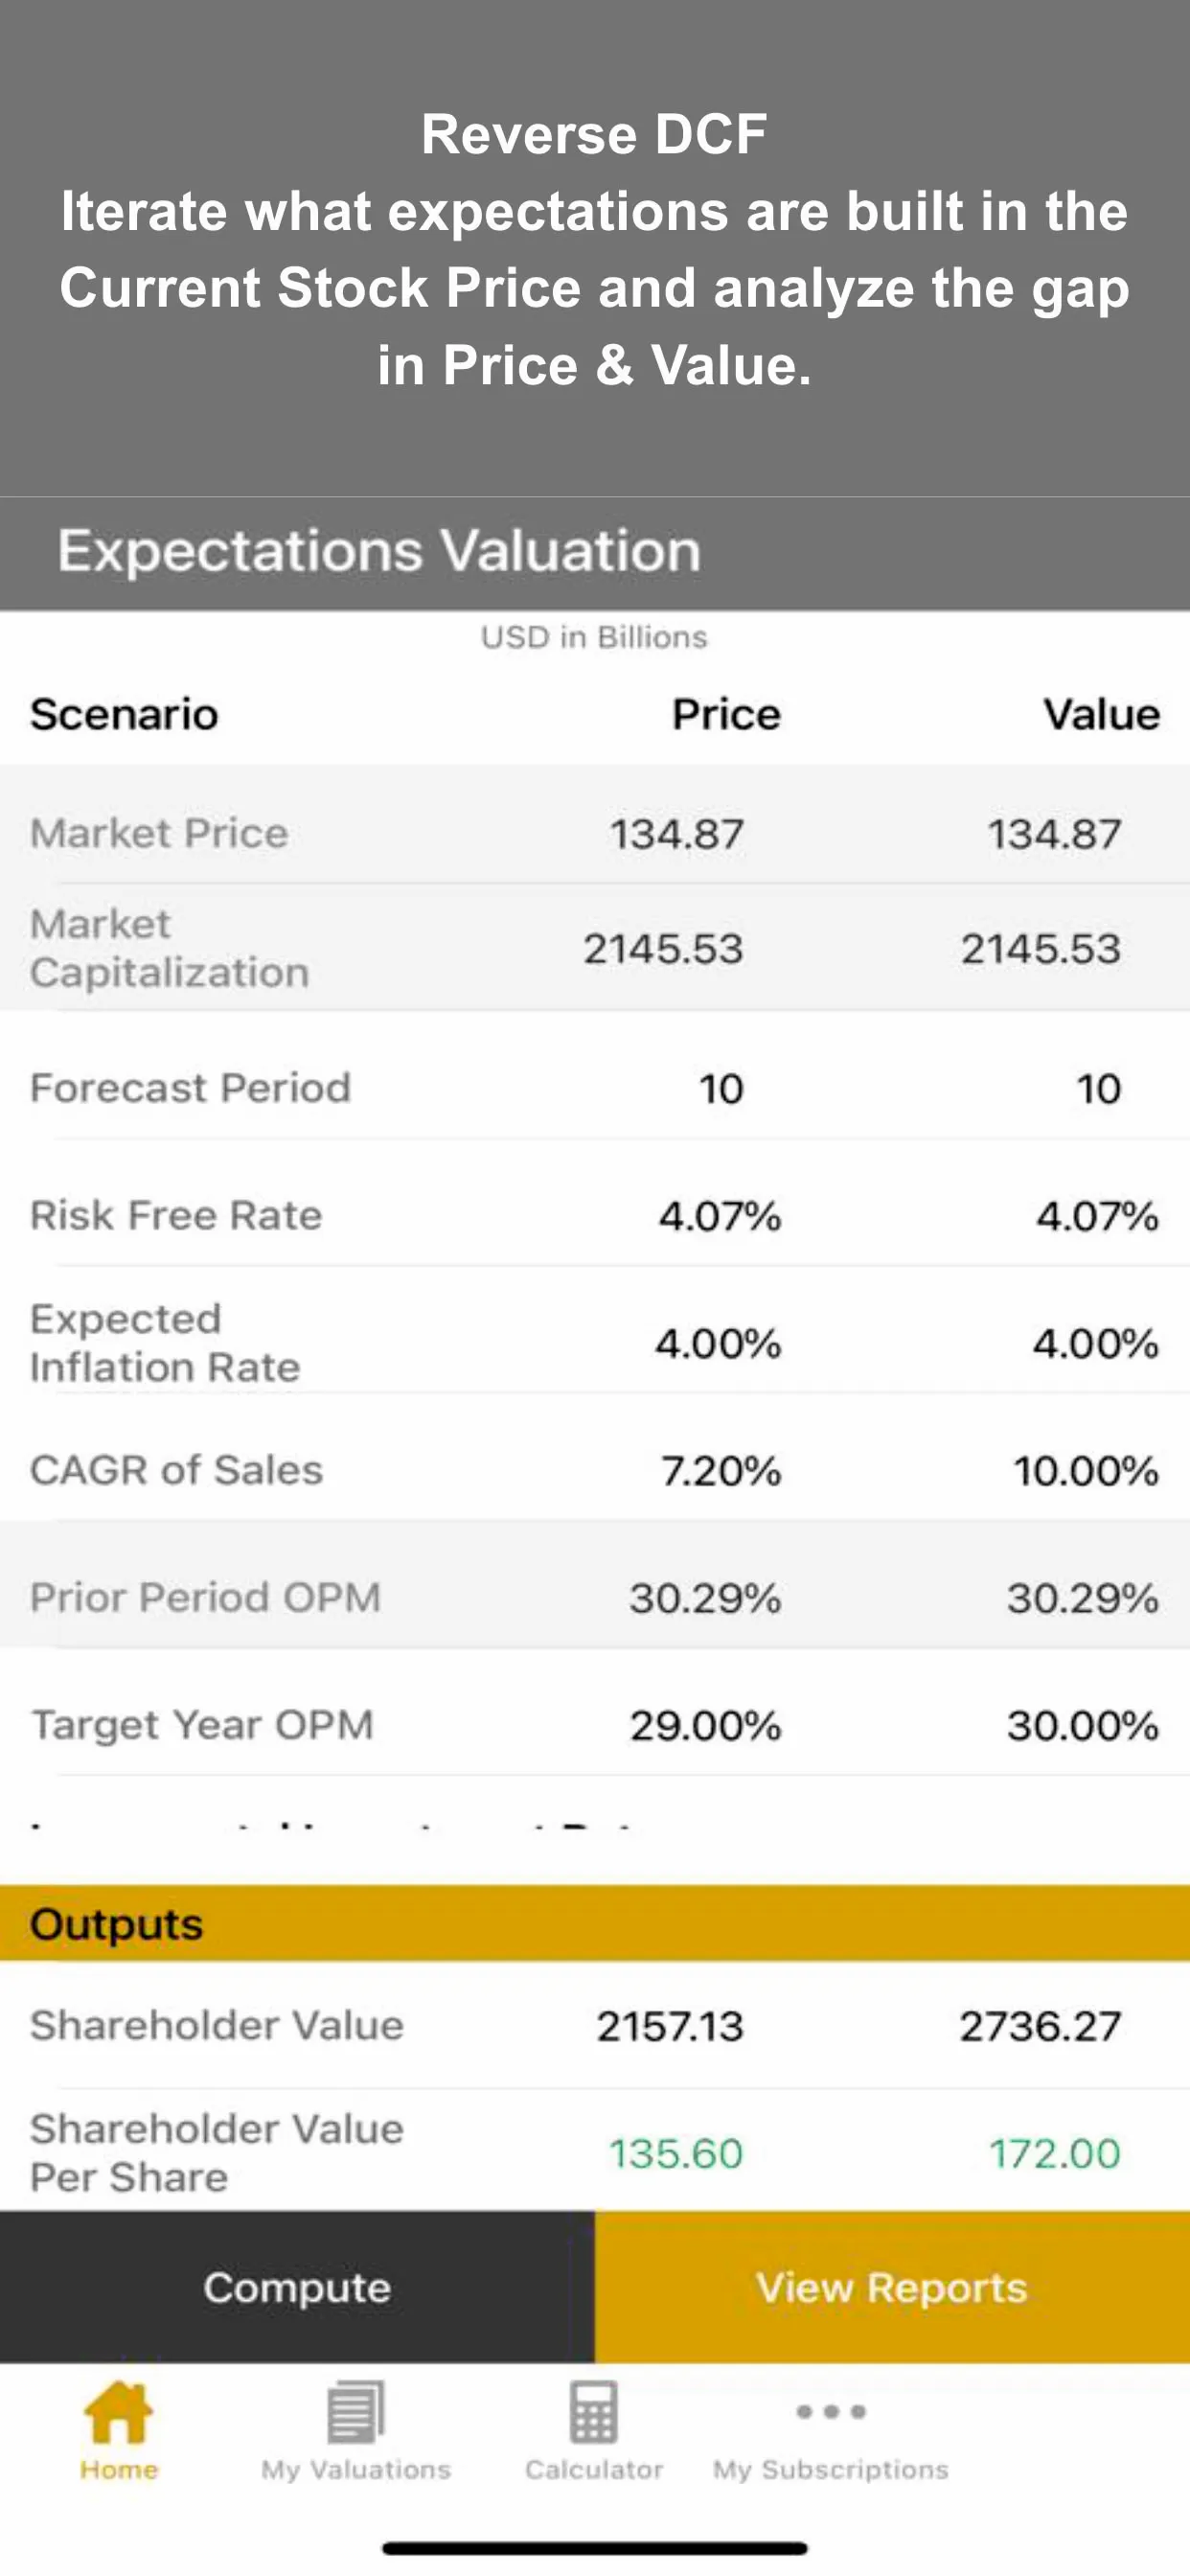
Task: Select the Outputs section header
Action: click(595, 1923)
